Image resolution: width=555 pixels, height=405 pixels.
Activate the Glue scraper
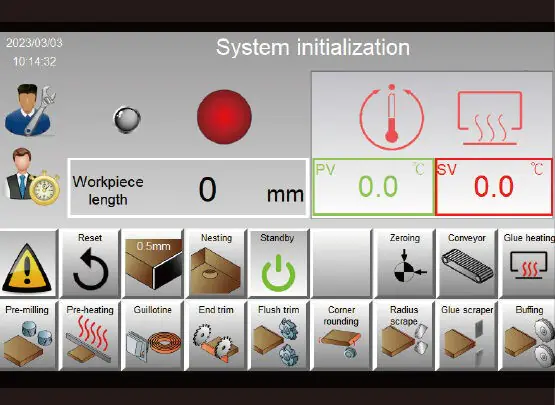pos(467,335)
